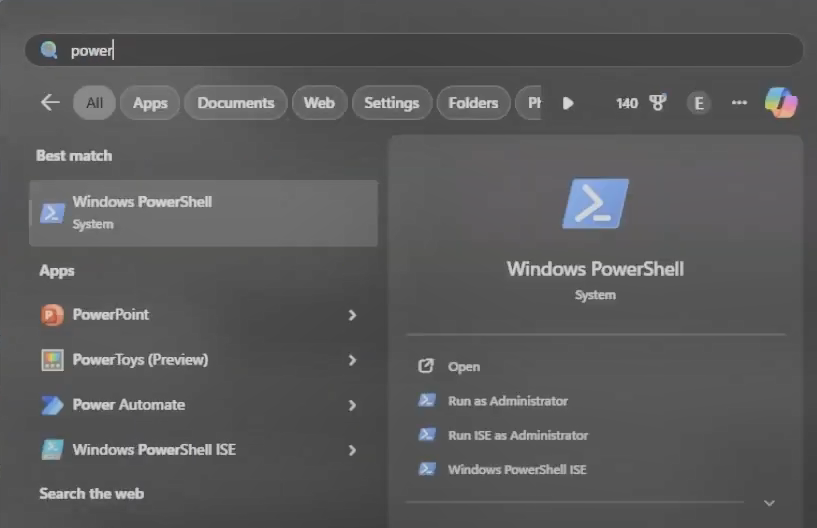Click the PowerShell icon in best match
The image size is (817, 528).
(x=53, y=213)
